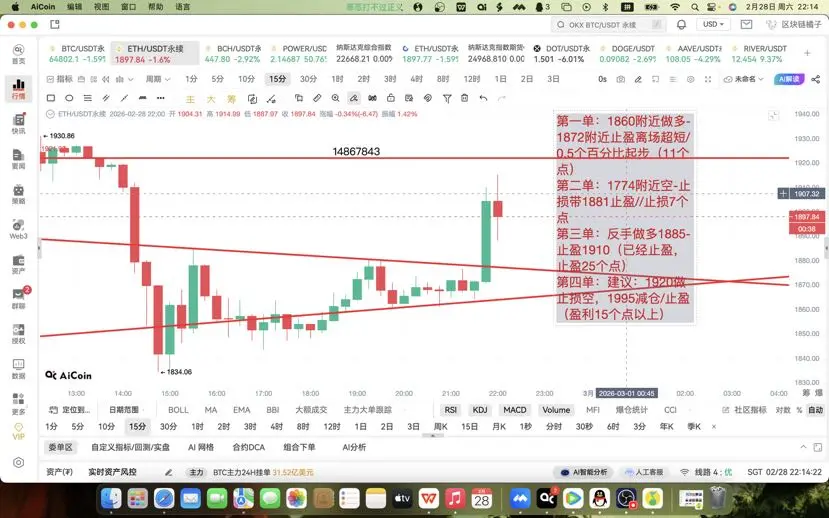The image size is (829, 518).
Task: Open the AI 网格 tab
Action: click(x=201, y=447)
